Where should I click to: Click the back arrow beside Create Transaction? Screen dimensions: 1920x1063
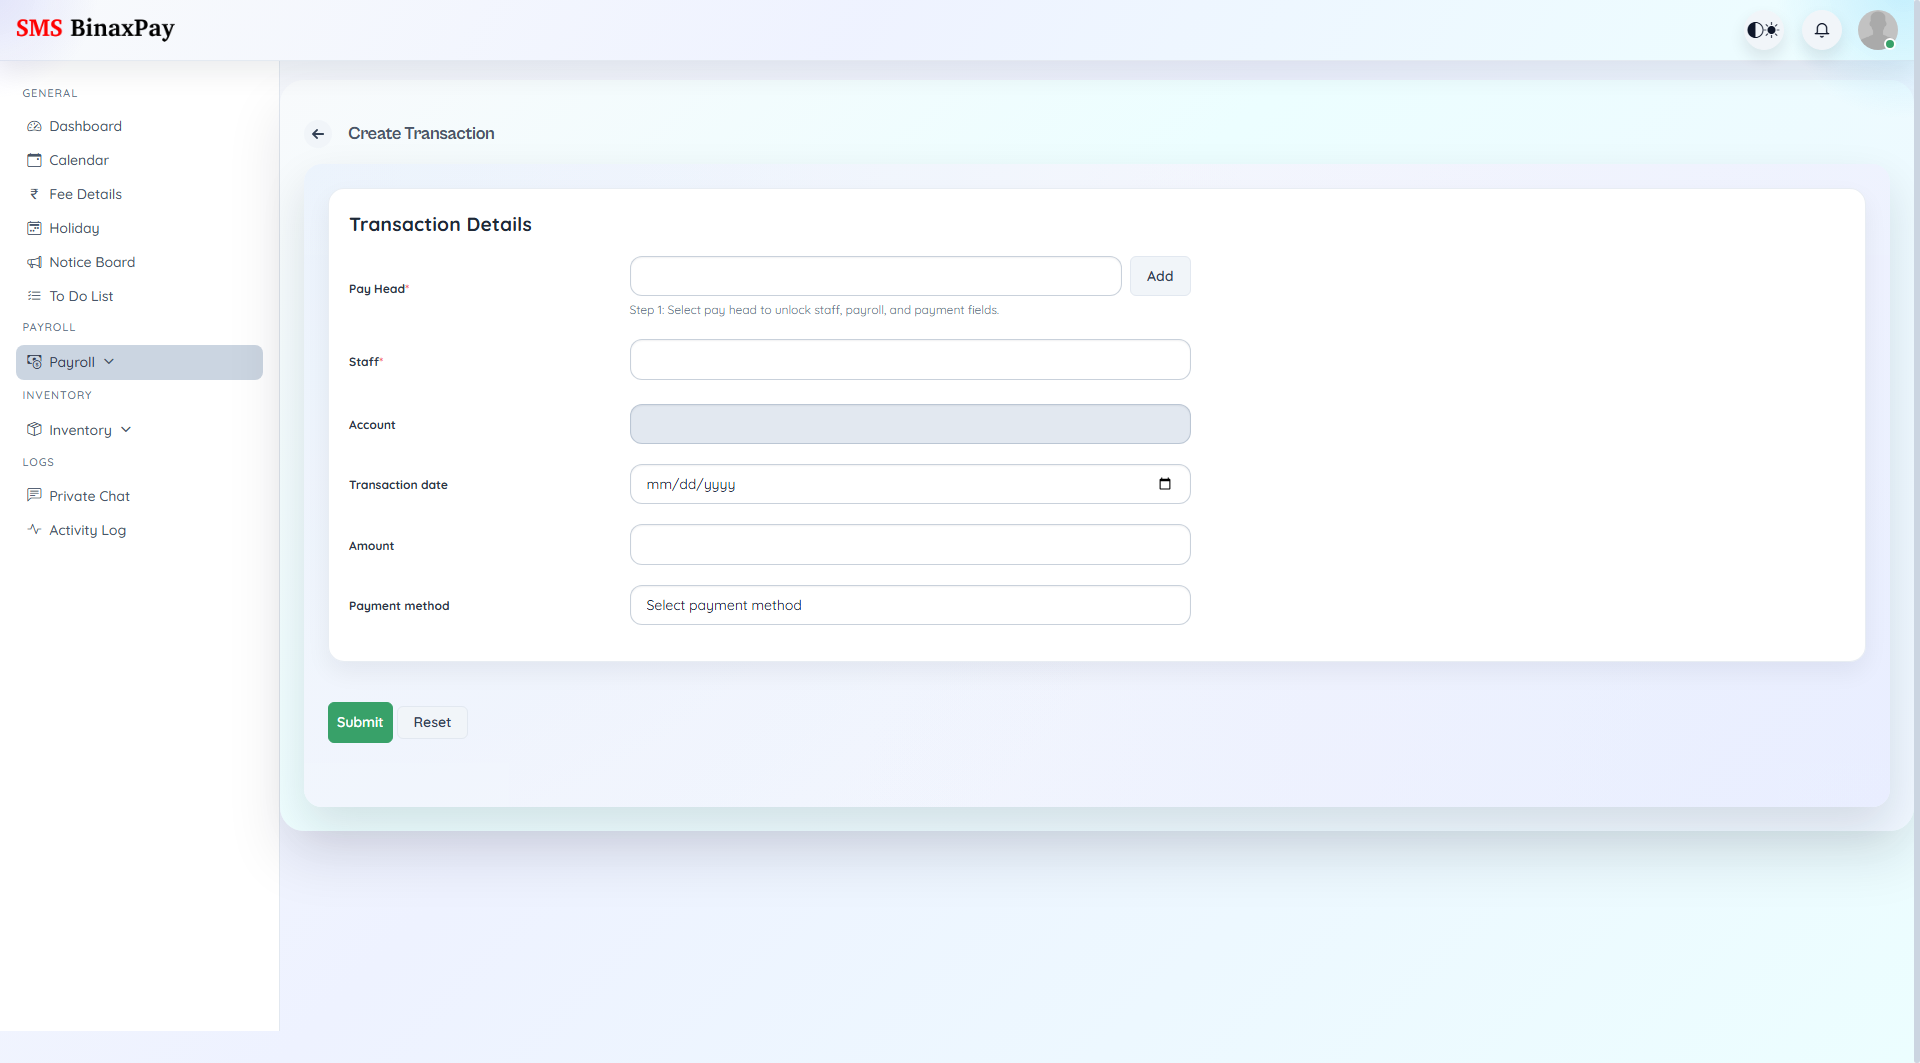(318, 134)
